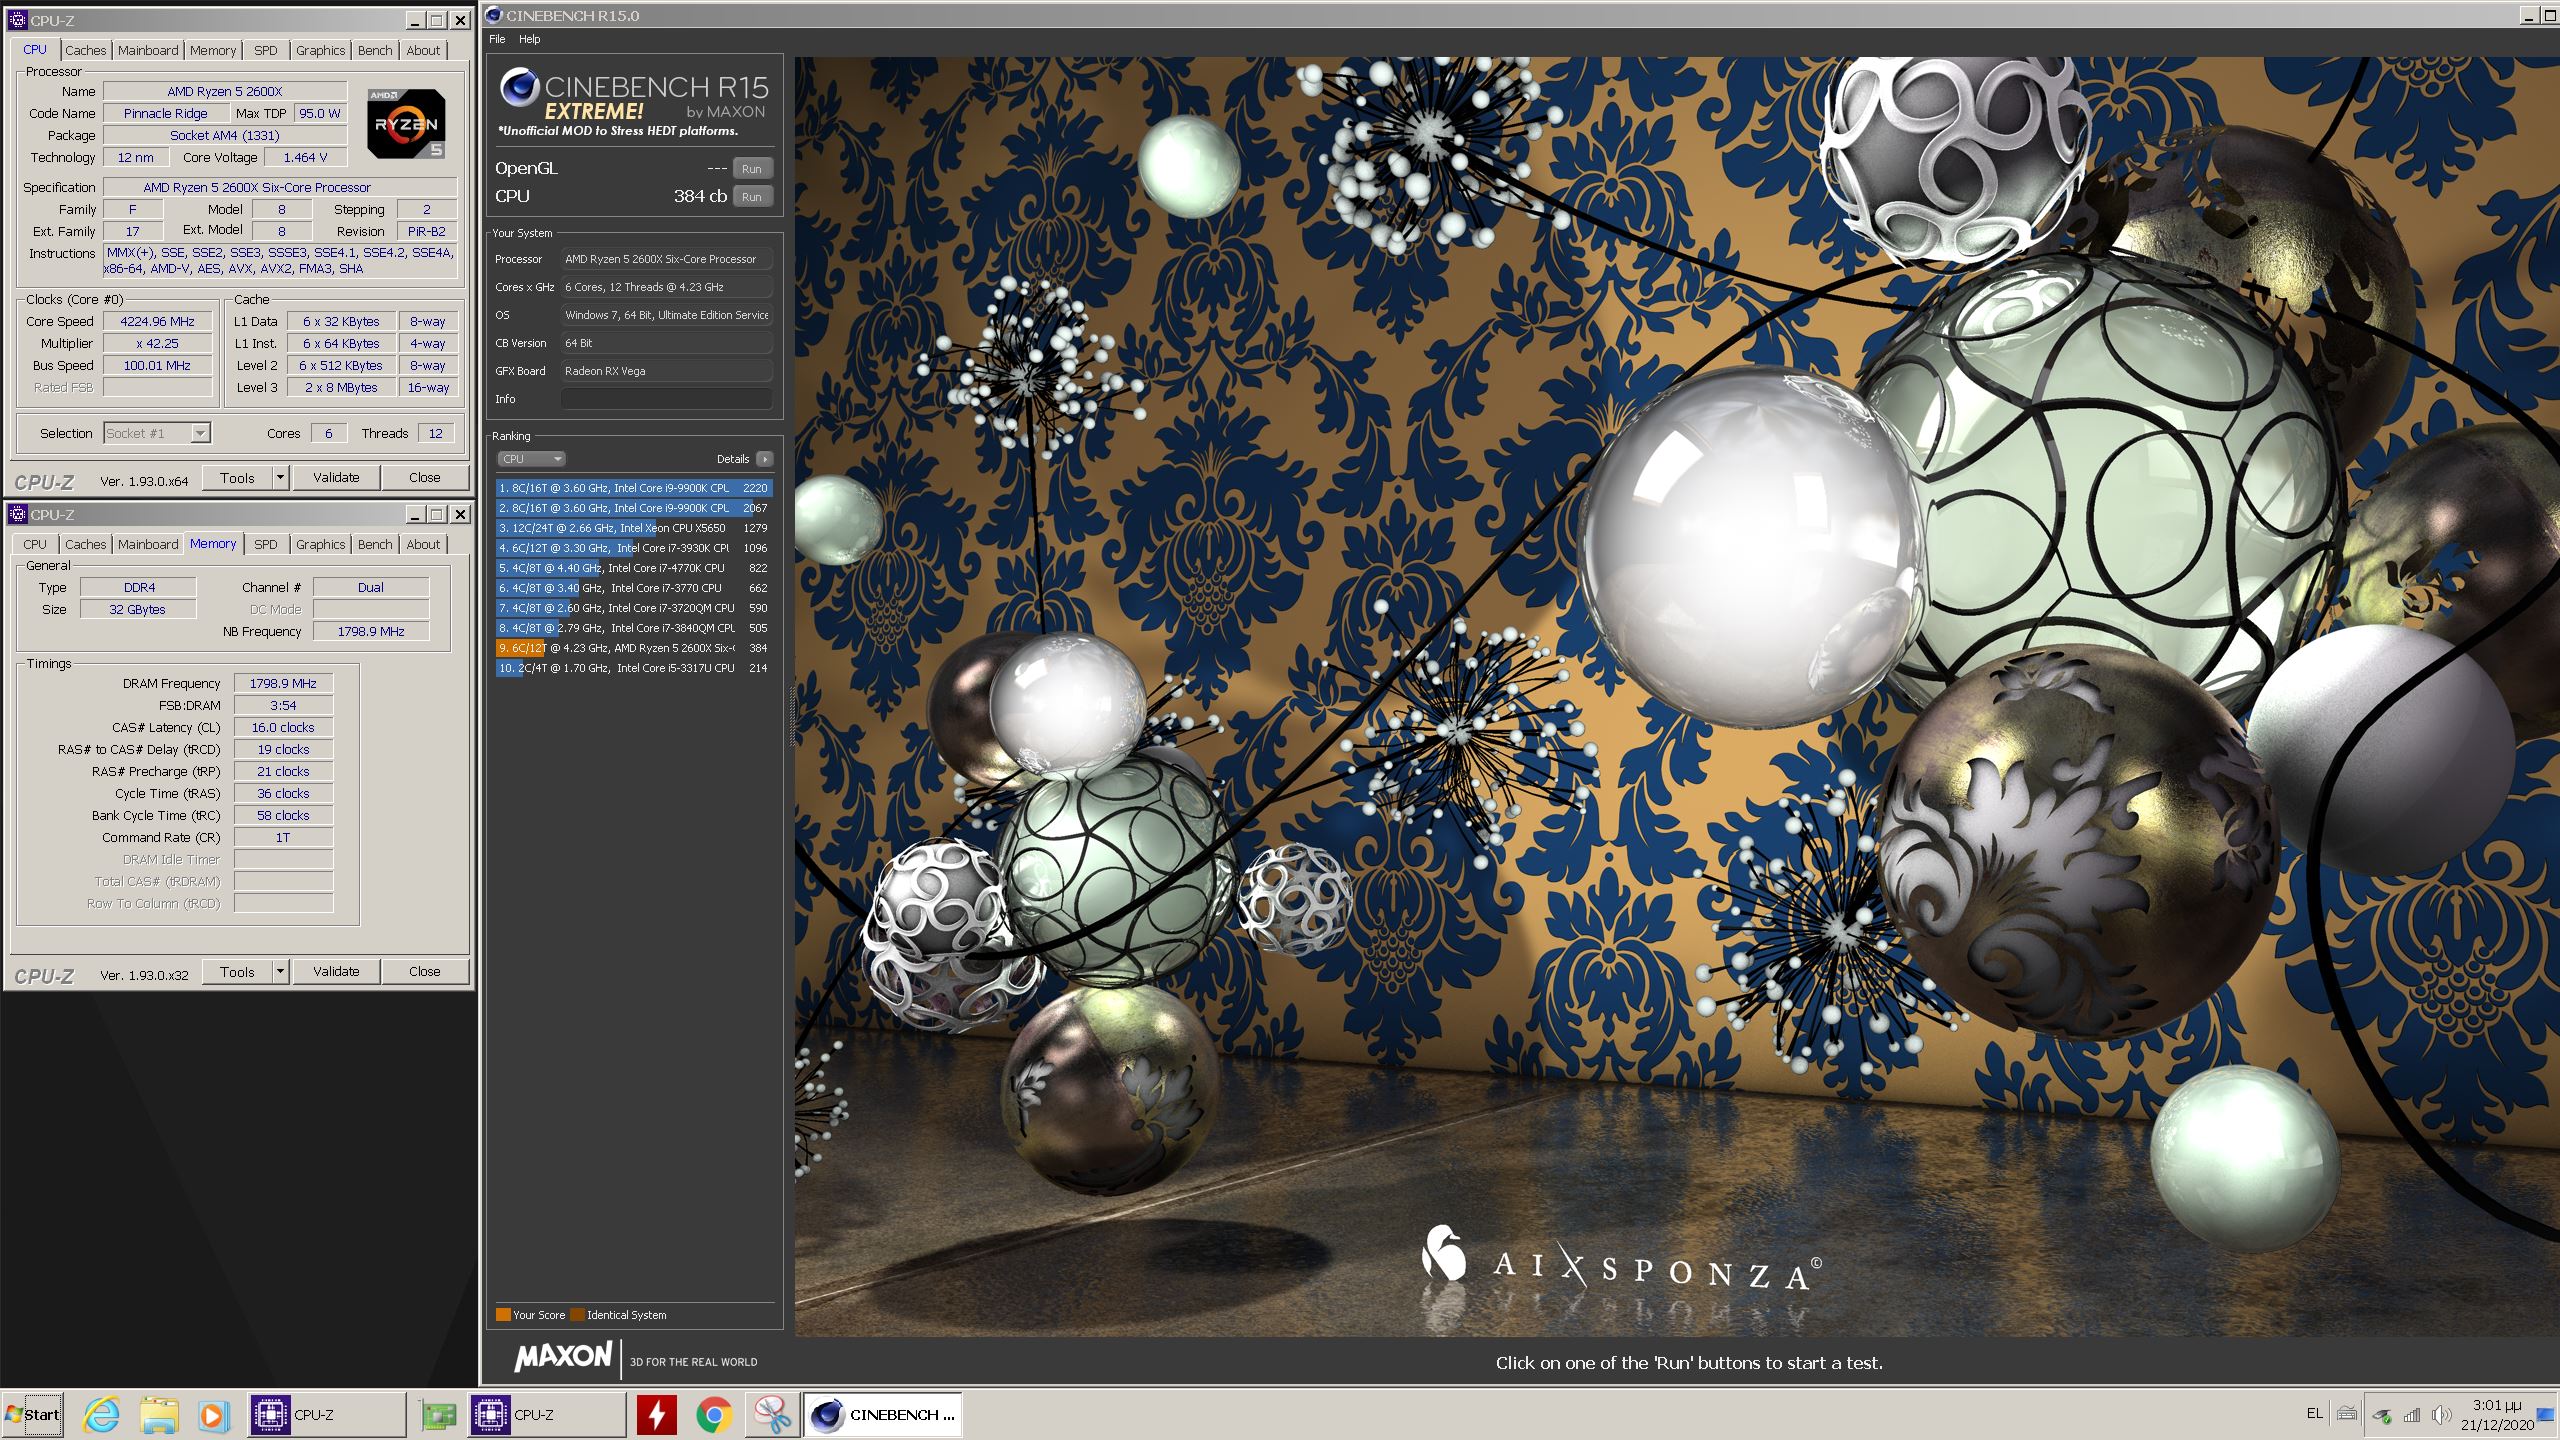This screenshot has height=1440, width=2560.
Task: Click the render preview image in Cinebench
Action: coord(1676,696)
